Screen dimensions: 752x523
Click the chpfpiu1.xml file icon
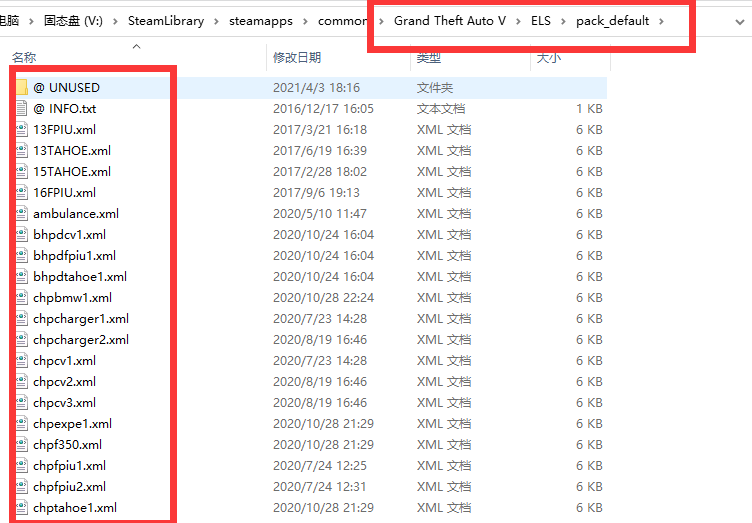pyautogui.click(x=22, y=466)
